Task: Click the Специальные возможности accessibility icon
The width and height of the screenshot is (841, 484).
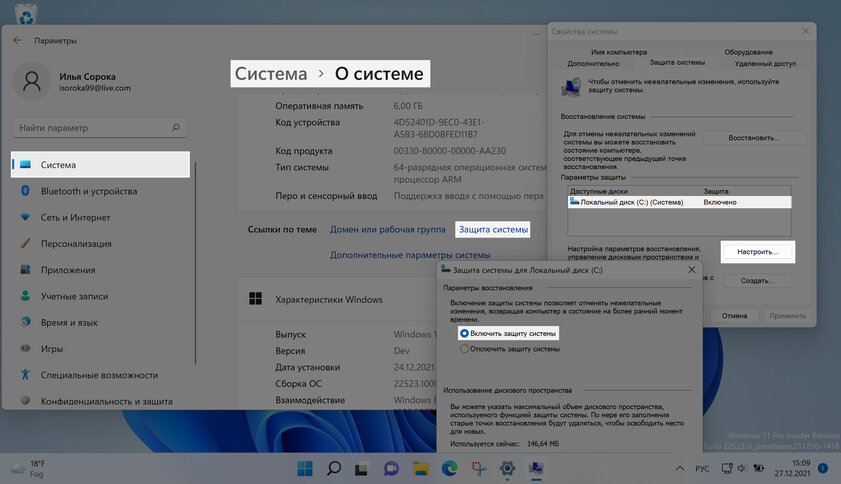Action: (25, 375)
